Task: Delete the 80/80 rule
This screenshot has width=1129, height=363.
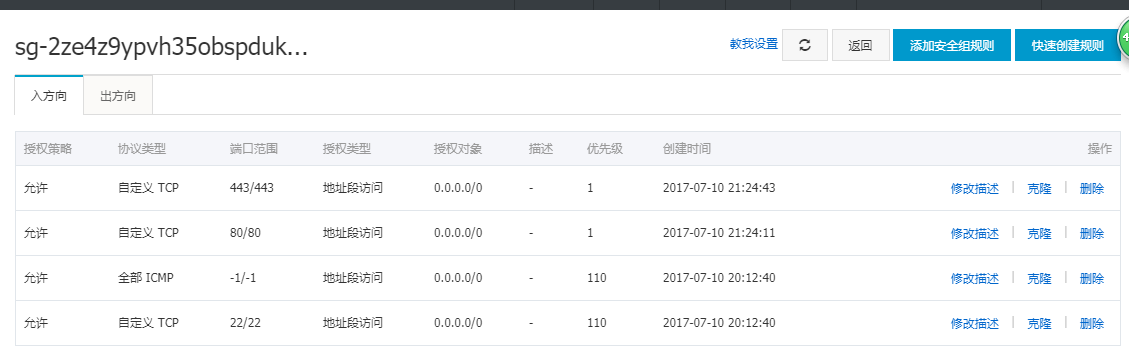Action: [x=1092, y=233]
